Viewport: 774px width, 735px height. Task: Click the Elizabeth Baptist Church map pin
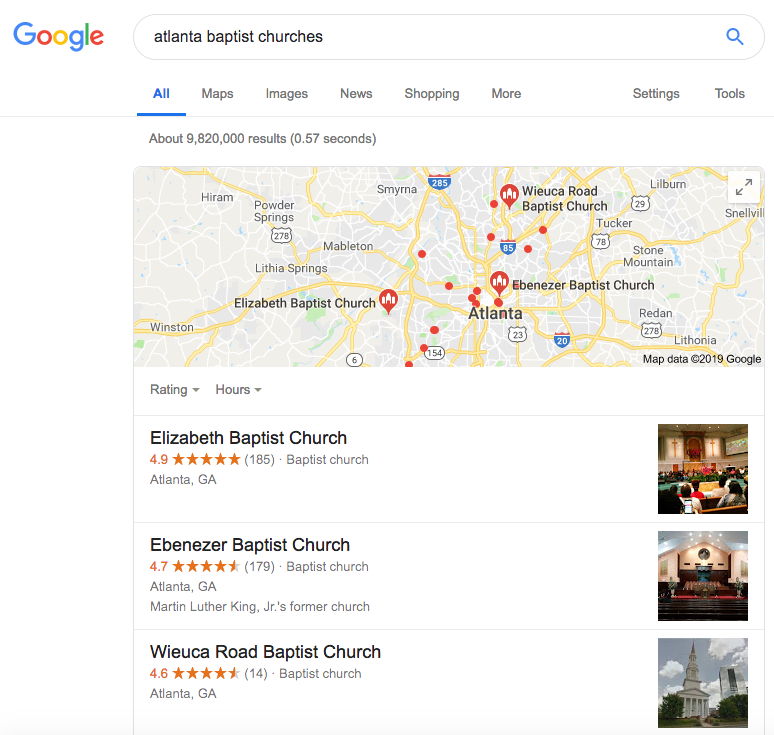point(388,300)
